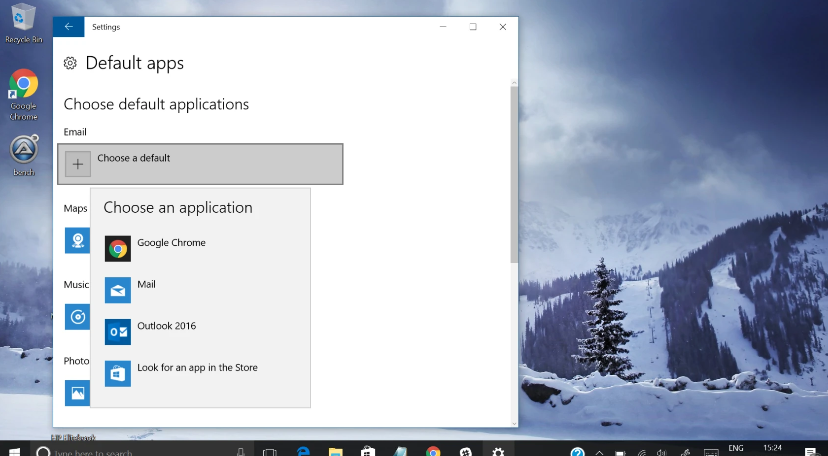Click the Settings gear in the taskbar
828x456 pixels.
pyautogui.click(x=498, y=452)
